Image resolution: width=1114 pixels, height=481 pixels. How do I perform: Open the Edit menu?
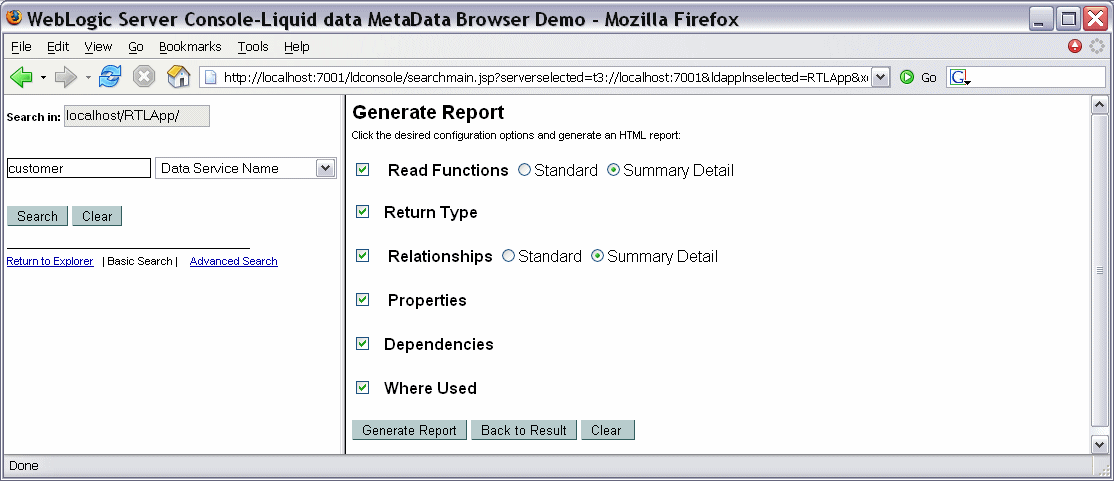coord(58,47)
